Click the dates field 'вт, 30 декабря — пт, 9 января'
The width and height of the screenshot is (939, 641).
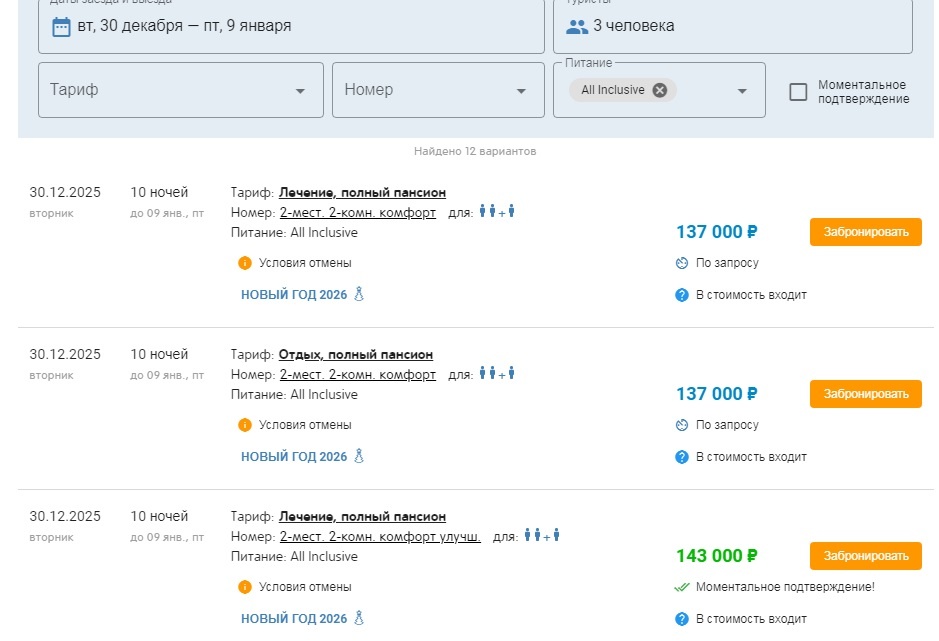click(184, 26)
